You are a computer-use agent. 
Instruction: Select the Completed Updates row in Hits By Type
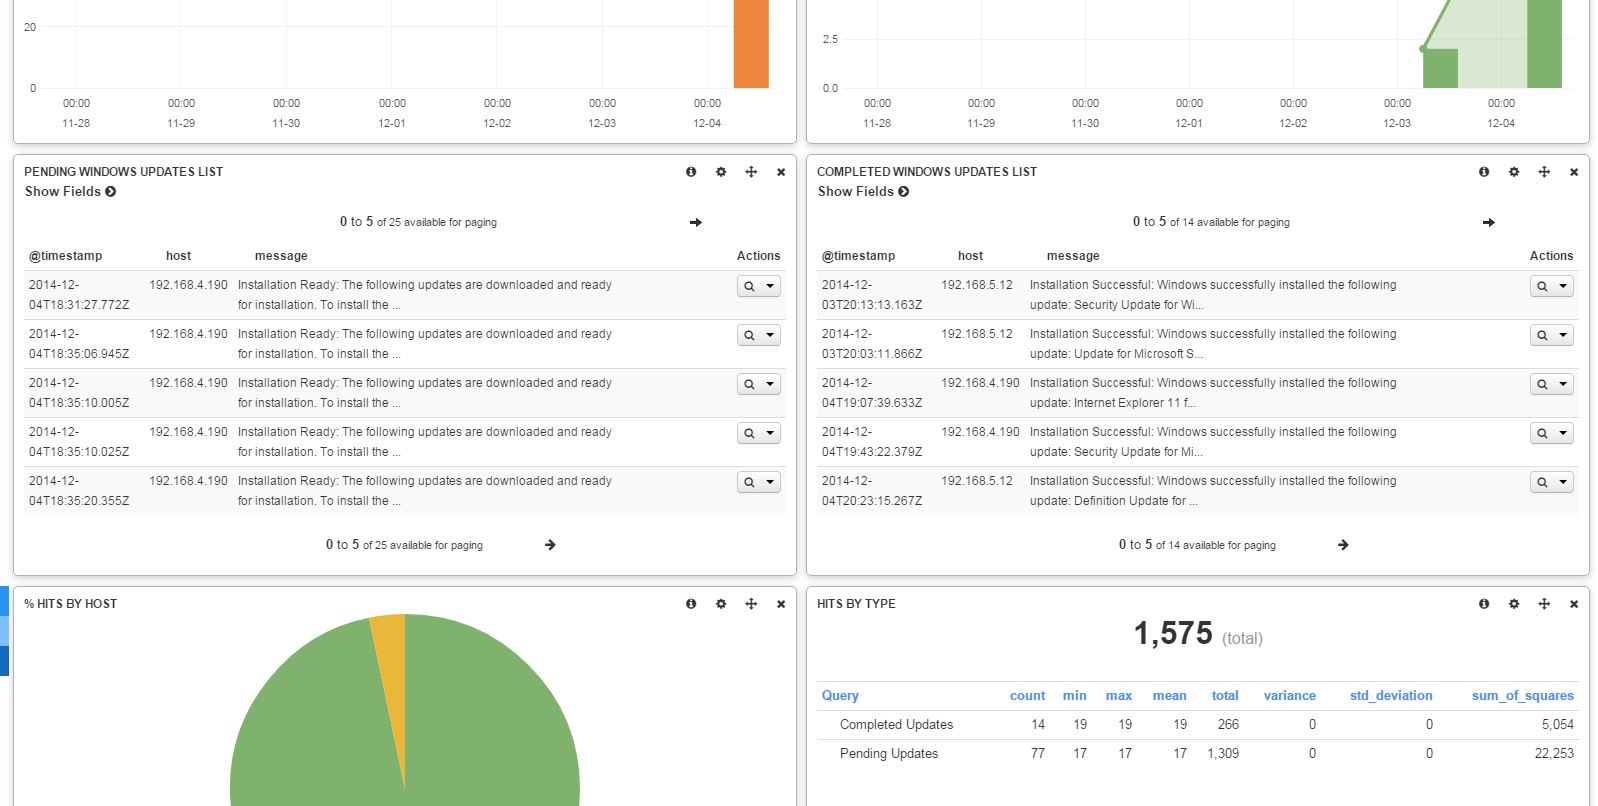coord(1197,725)
